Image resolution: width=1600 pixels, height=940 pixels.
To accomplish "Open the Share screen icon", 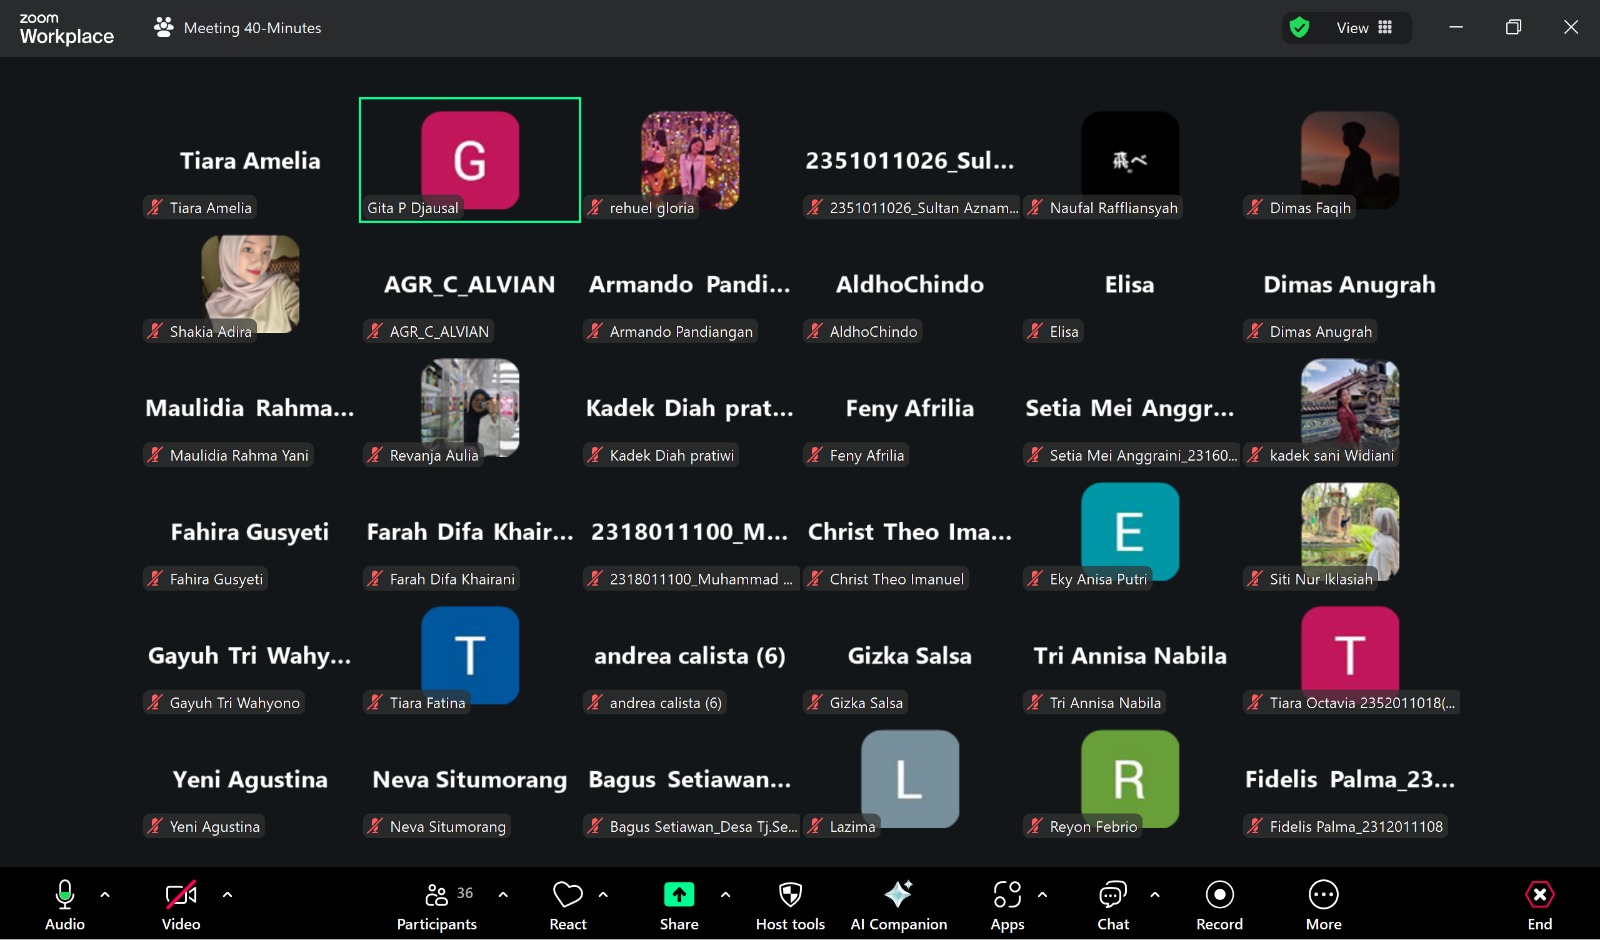I will pyautogui.click(x=678, y=894).
